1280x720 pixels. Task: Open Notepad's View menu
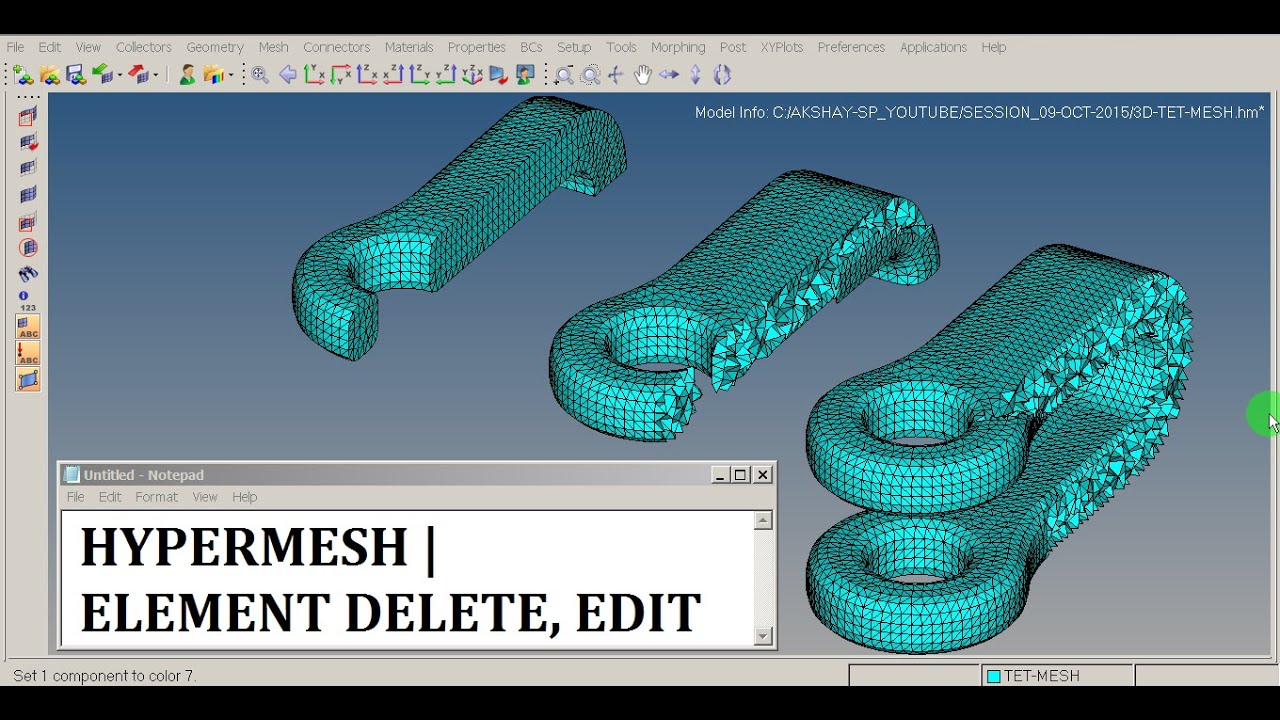click(205, 497)
